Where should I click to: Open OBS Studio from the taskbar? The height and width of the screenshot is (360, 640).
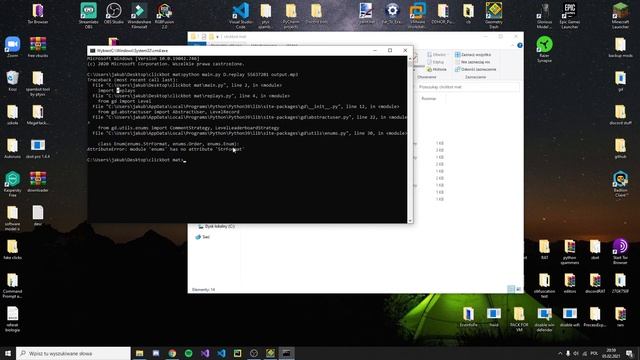(x=254, y=353)
